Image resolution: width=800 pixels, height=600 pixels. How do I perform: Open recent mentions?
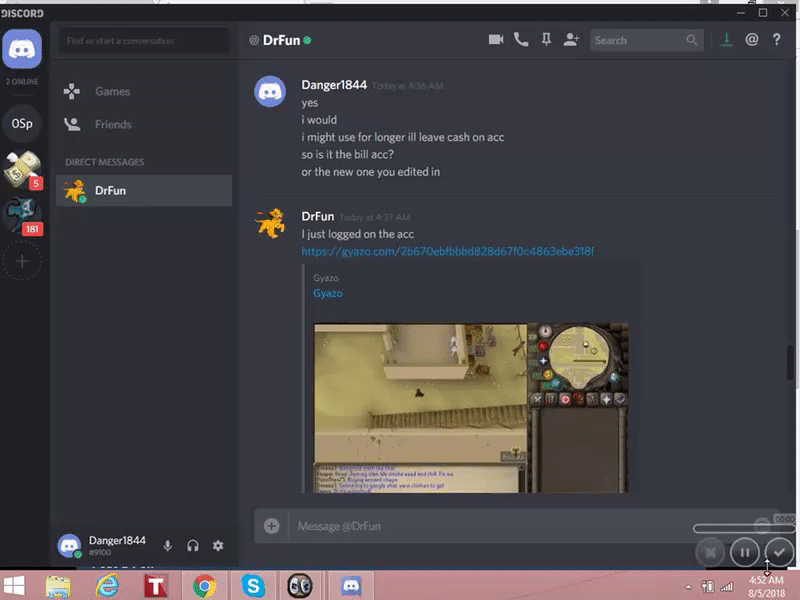[x=752, y=40]
